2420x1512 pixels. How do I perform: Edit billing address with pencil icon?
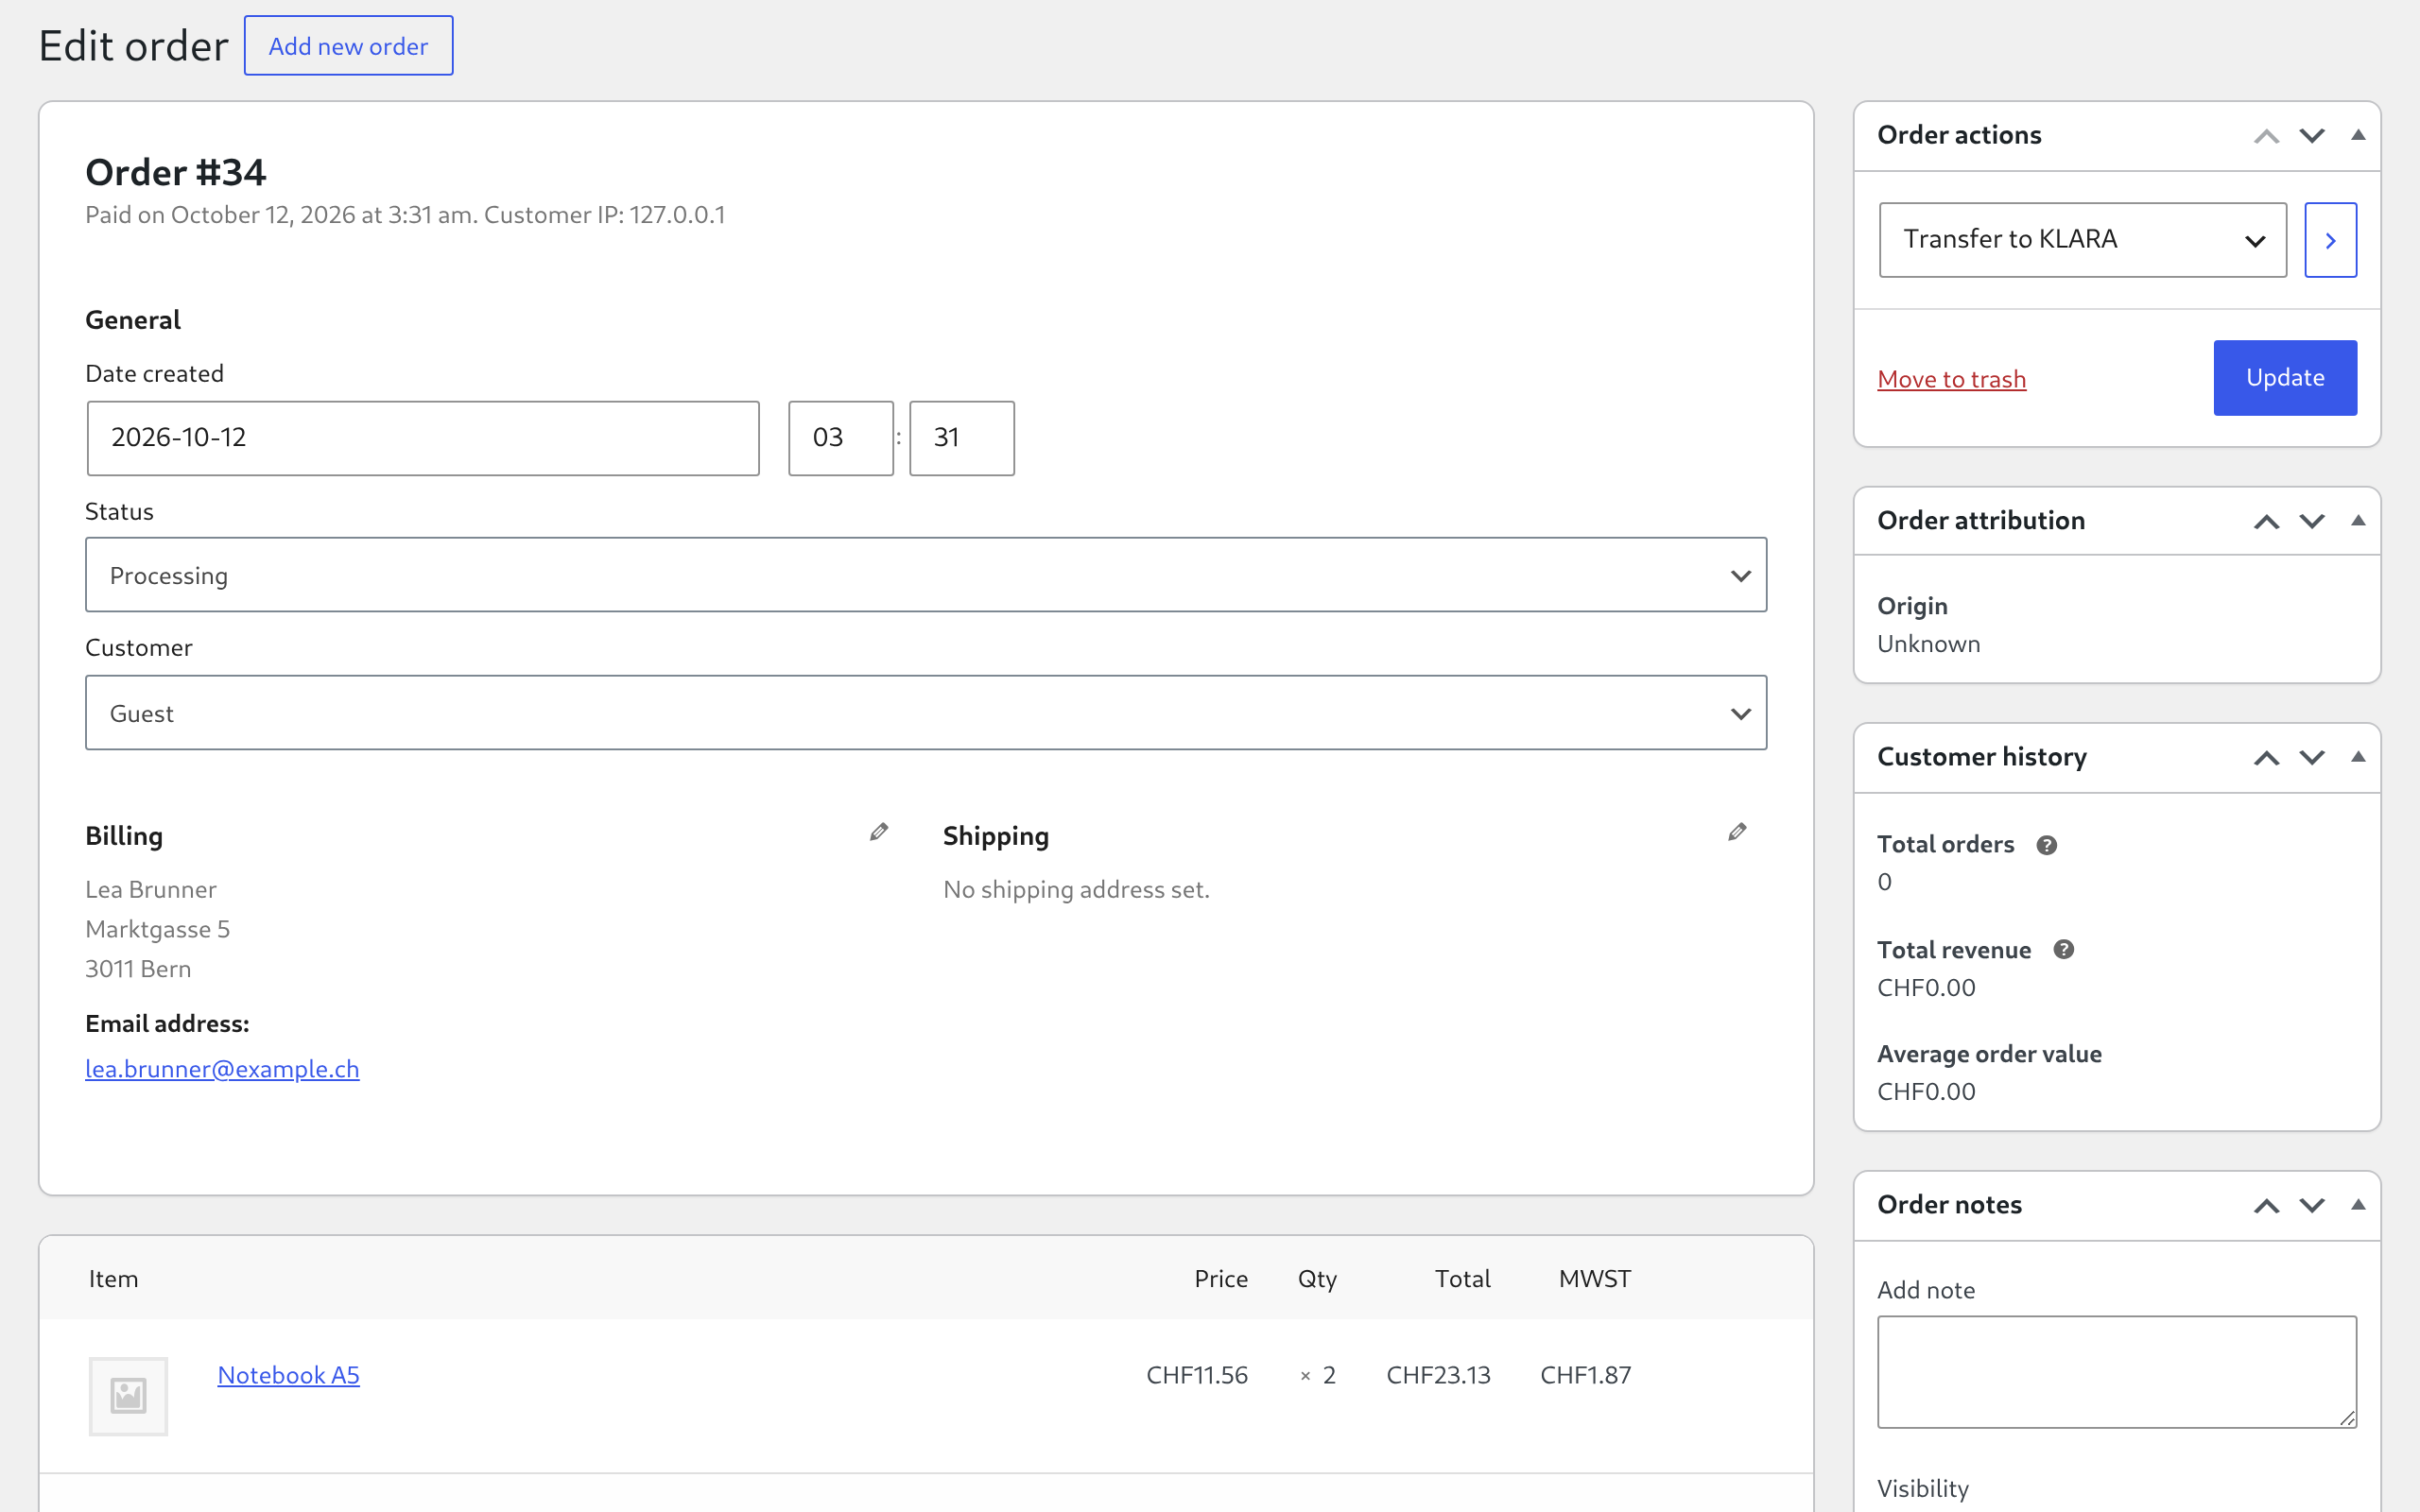(879, 832)
